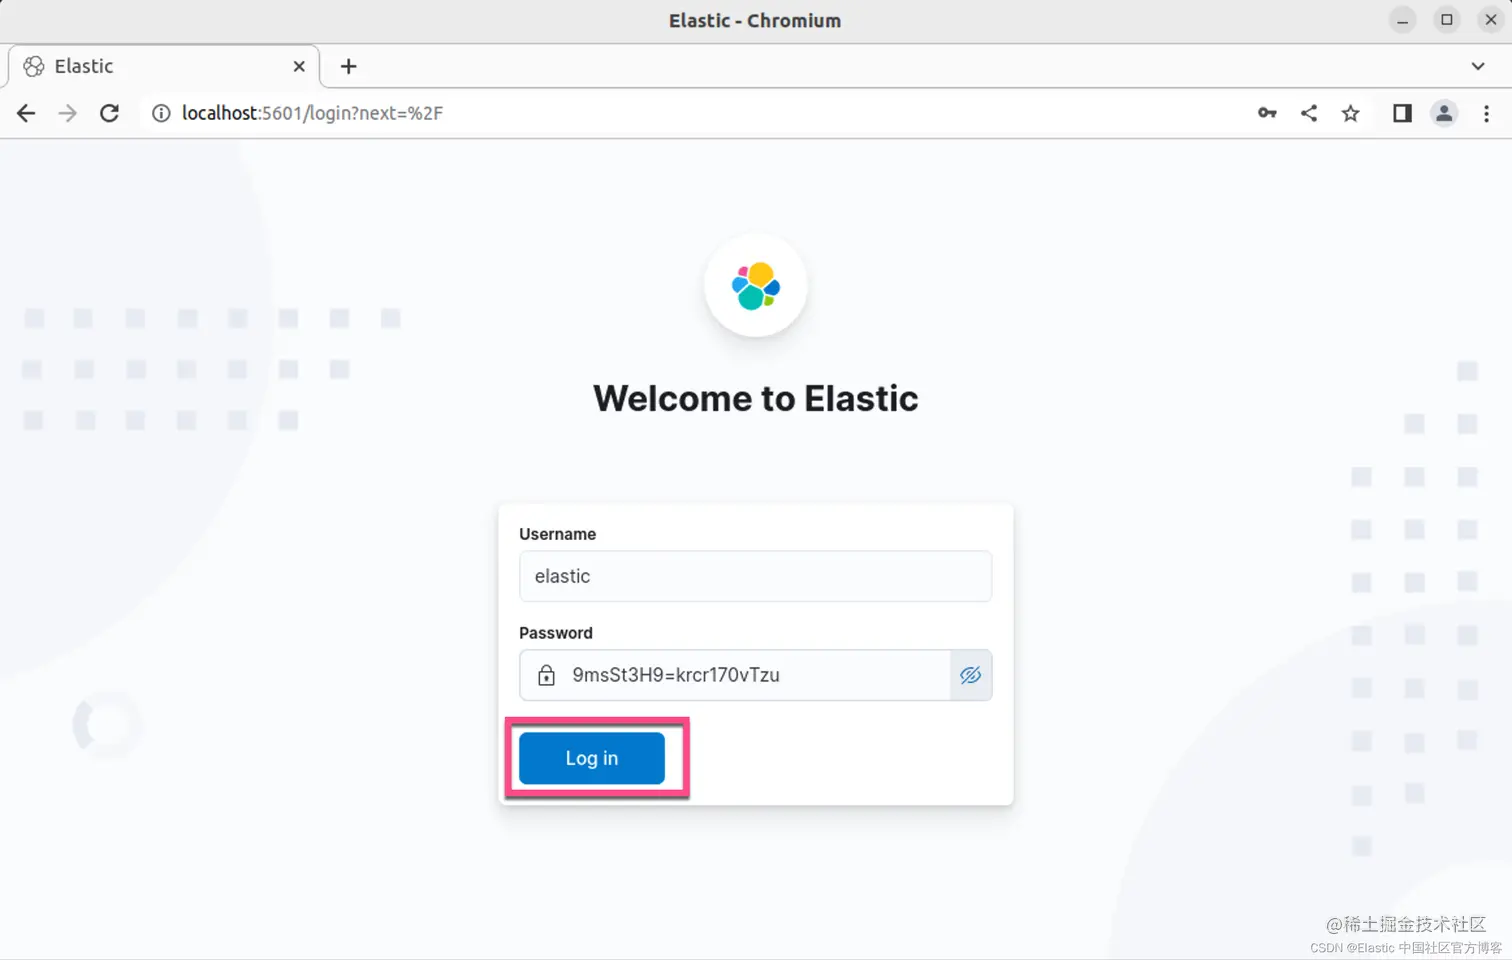This screenshot has width=1512, height=960.
Task: Open saved passwords key icon
Action: [1267, 113]
